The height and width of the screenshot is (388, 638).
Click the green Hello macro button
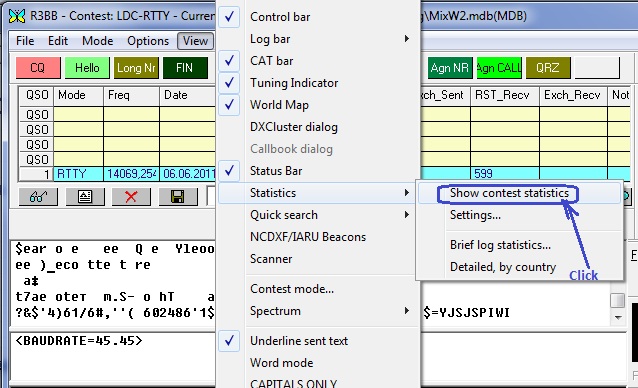coord(87,68)
